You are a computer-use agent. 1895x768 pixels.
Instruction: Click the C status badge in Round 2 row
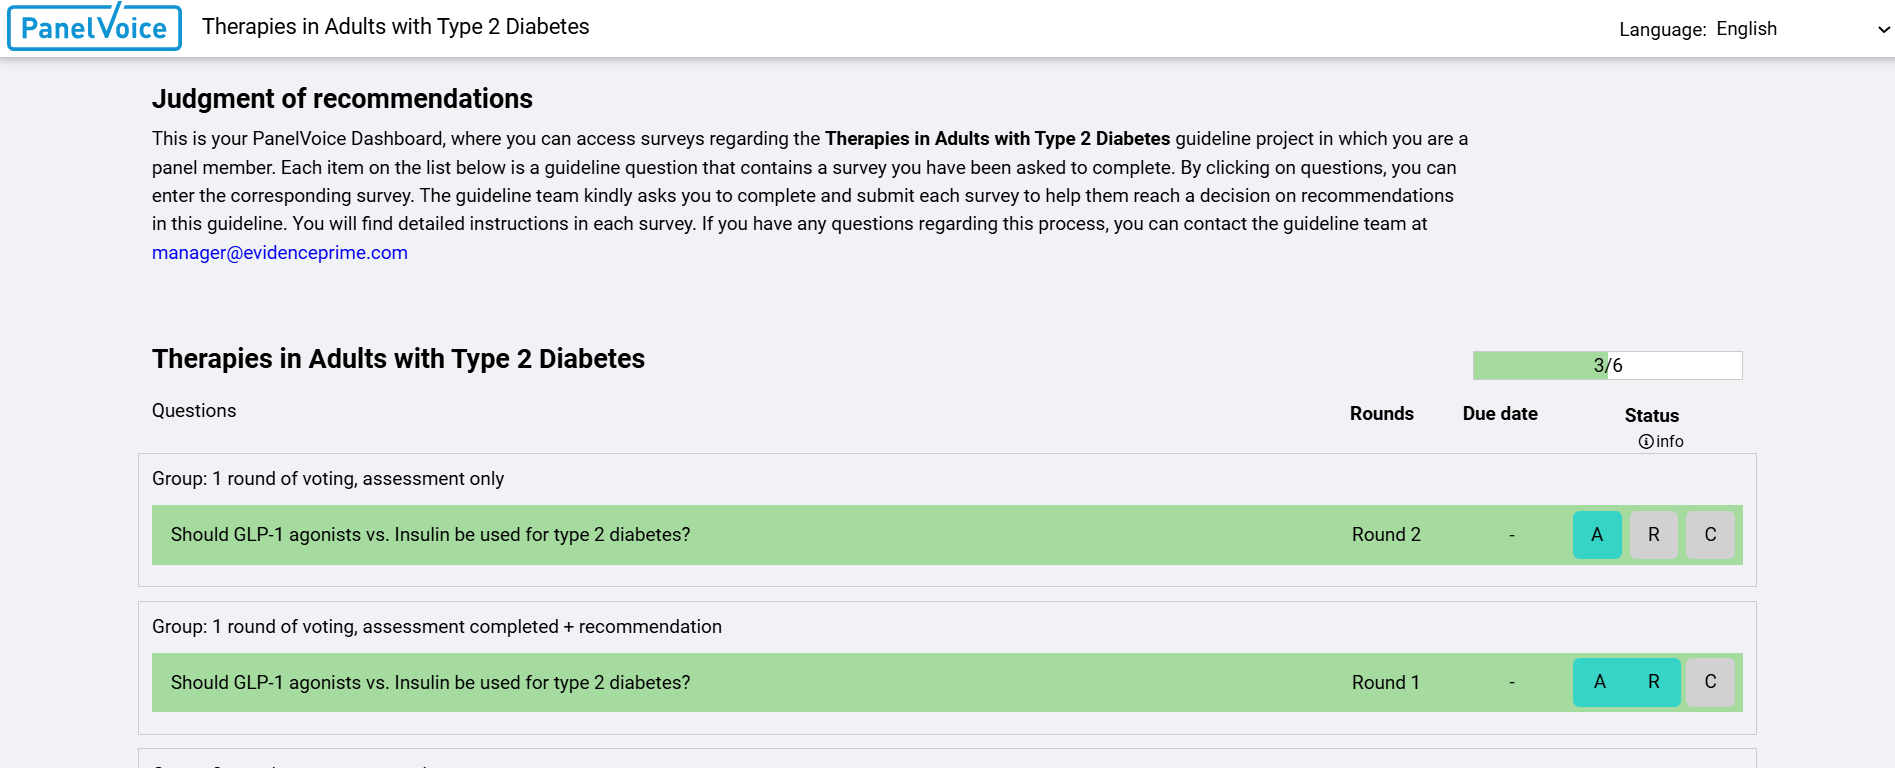tap(1710, 535)
